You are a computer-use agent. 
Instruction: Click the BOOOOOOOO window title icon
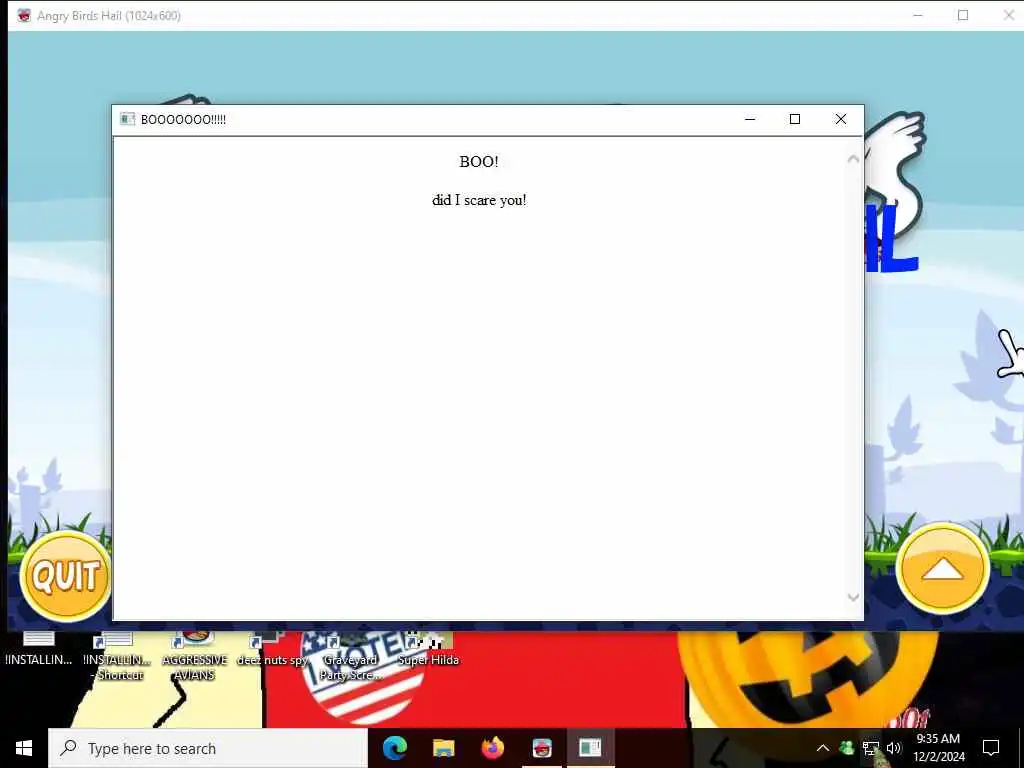[x=127, y=119]
